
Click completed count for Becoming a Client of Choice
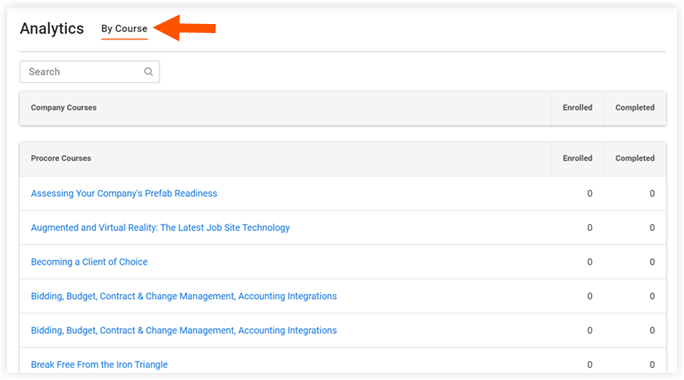(652, 262)
